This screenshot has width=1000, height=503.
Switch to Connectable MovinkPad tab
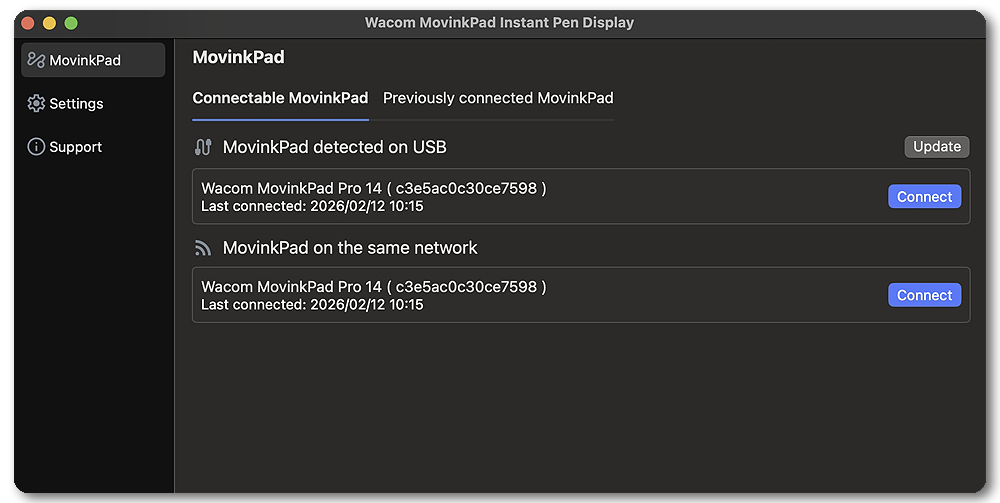[x=280, y=98]
